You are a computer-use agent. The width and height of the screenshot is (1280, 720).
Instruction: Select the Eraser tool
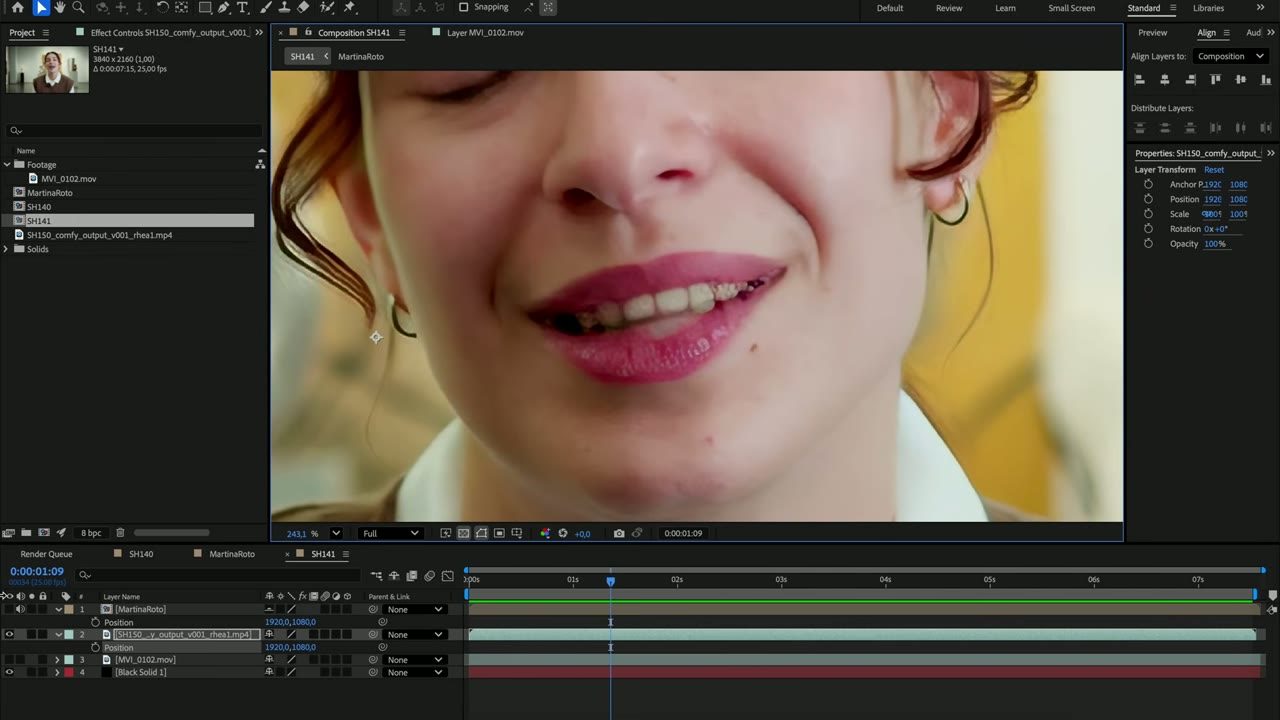pyautogui.click(x=303, y=7)
